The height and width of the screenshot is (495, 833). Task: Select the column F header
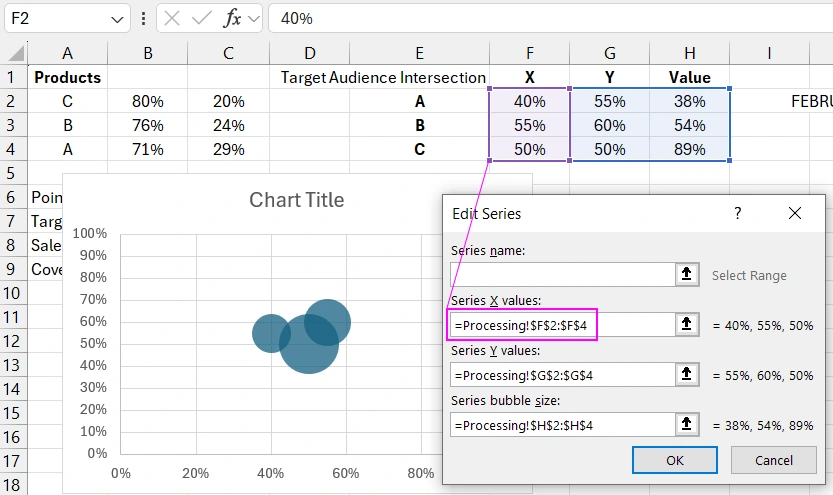tap(529, 53)
